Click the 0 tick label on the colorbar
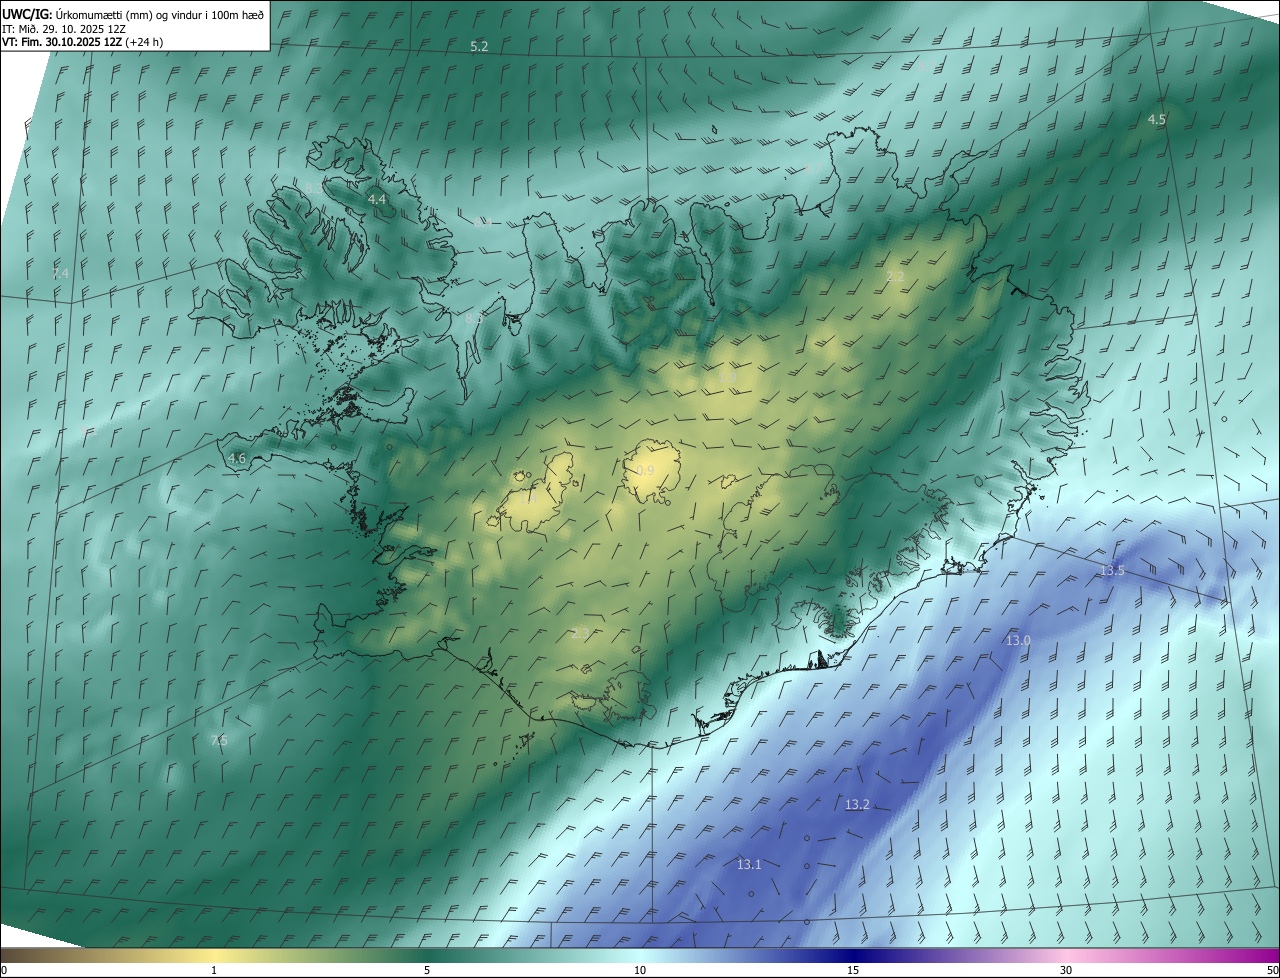The height and width of the screenshot is (978, 1280). click(4, 970)
